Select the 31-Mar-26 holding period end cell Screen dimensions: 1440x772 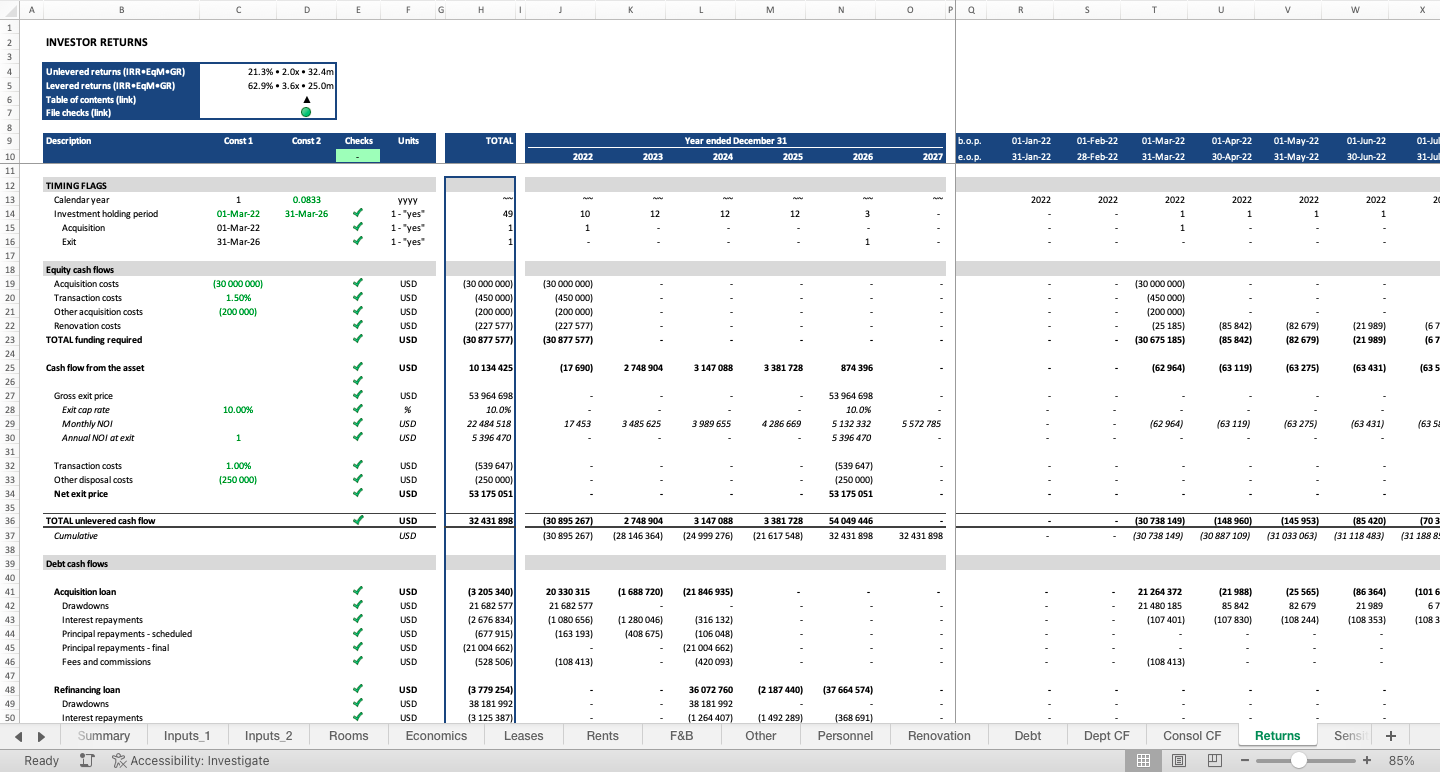306,214
